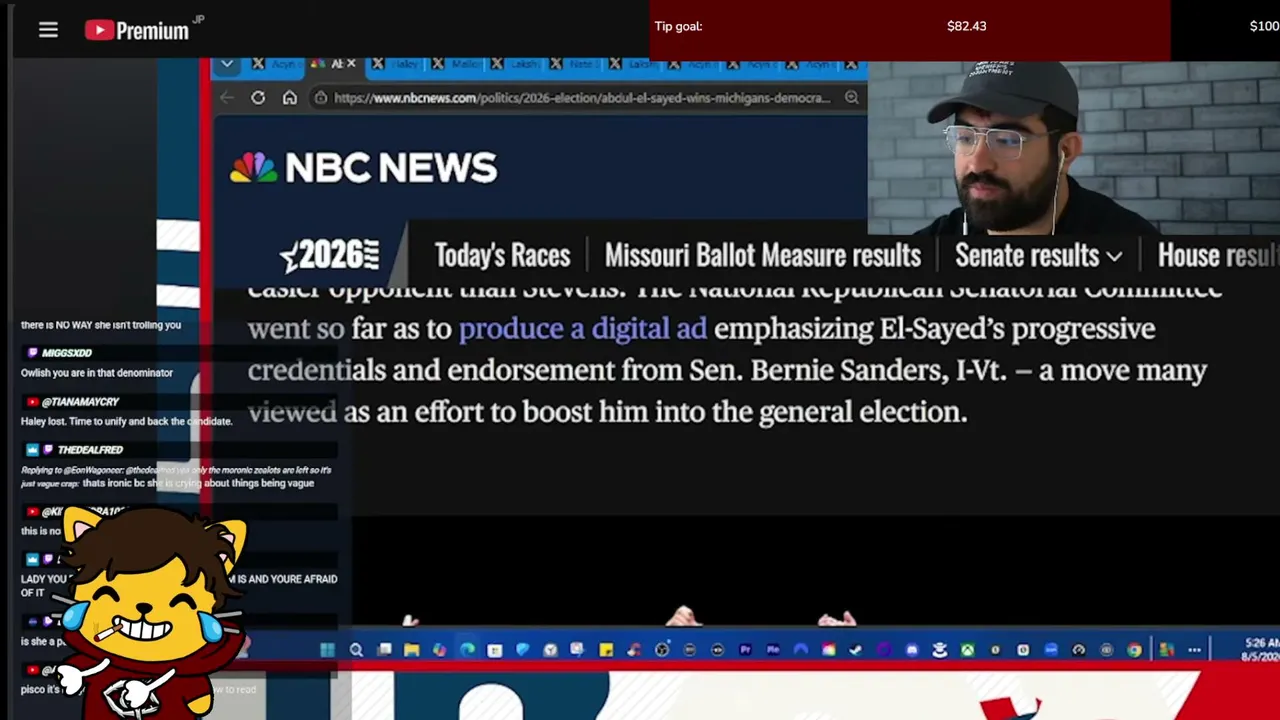
Task: Open the YouTube hamburger guide menu
Action: [x=48, y=30]
